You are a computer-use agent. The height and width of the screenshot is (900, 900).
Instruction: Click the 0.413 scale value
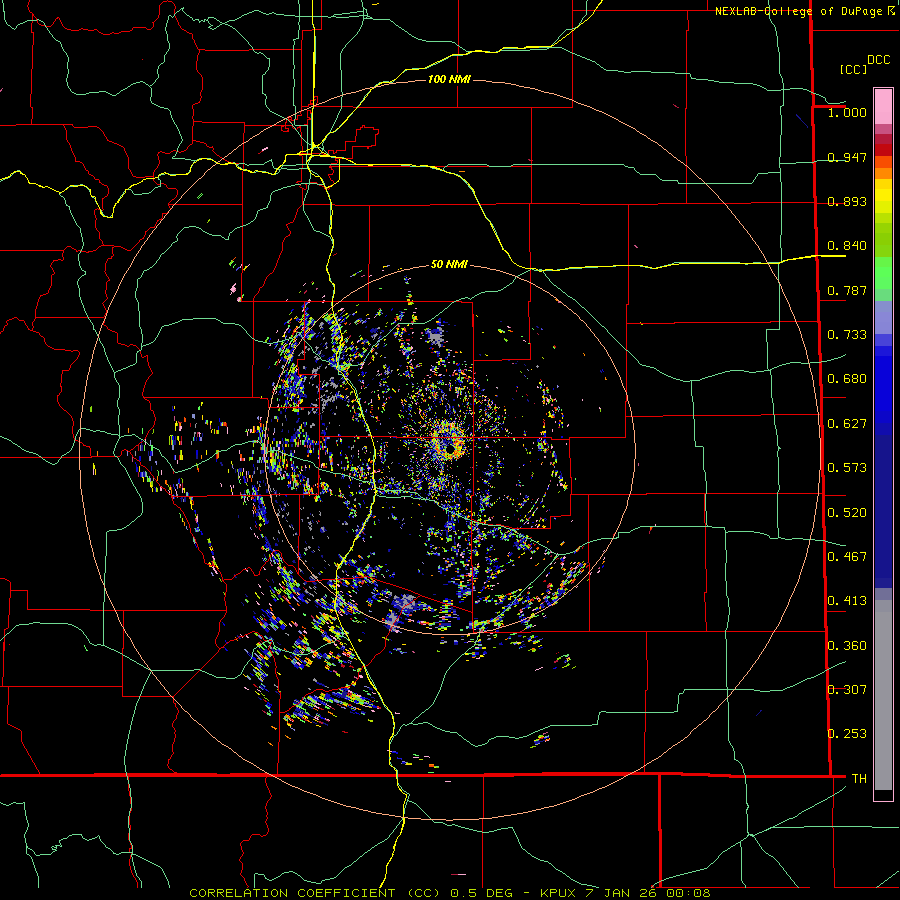[x=847, y=601]
